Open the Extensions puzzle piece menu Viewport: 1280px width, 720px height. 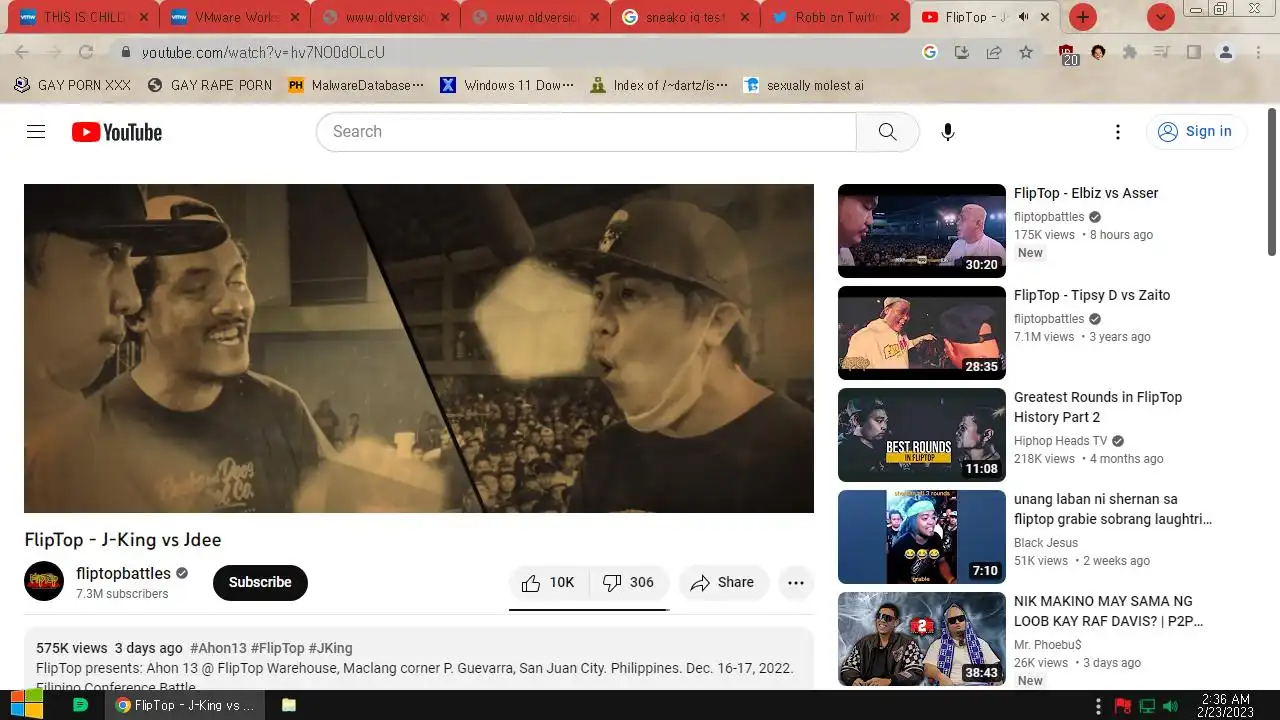tap(1130, 52)
